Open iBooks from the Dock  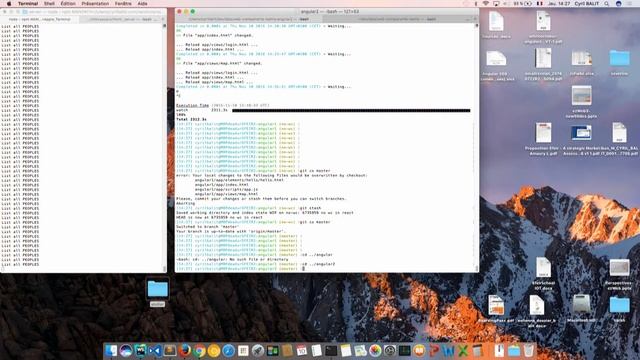click(419, 350)
